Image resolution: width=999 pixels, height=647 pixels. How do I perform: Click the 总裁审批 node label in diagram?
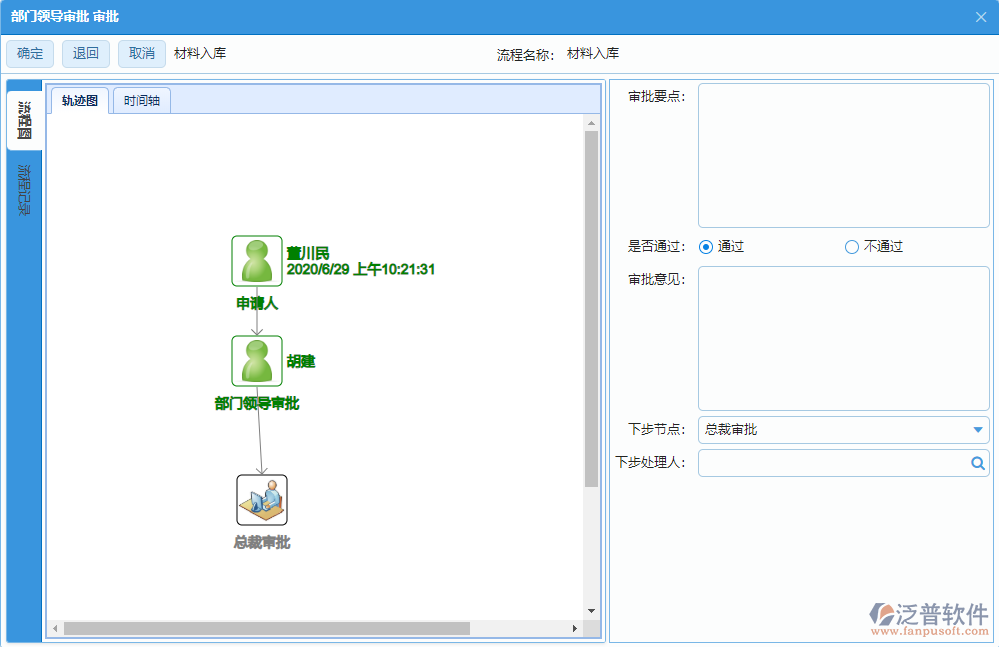click(262, 542)
